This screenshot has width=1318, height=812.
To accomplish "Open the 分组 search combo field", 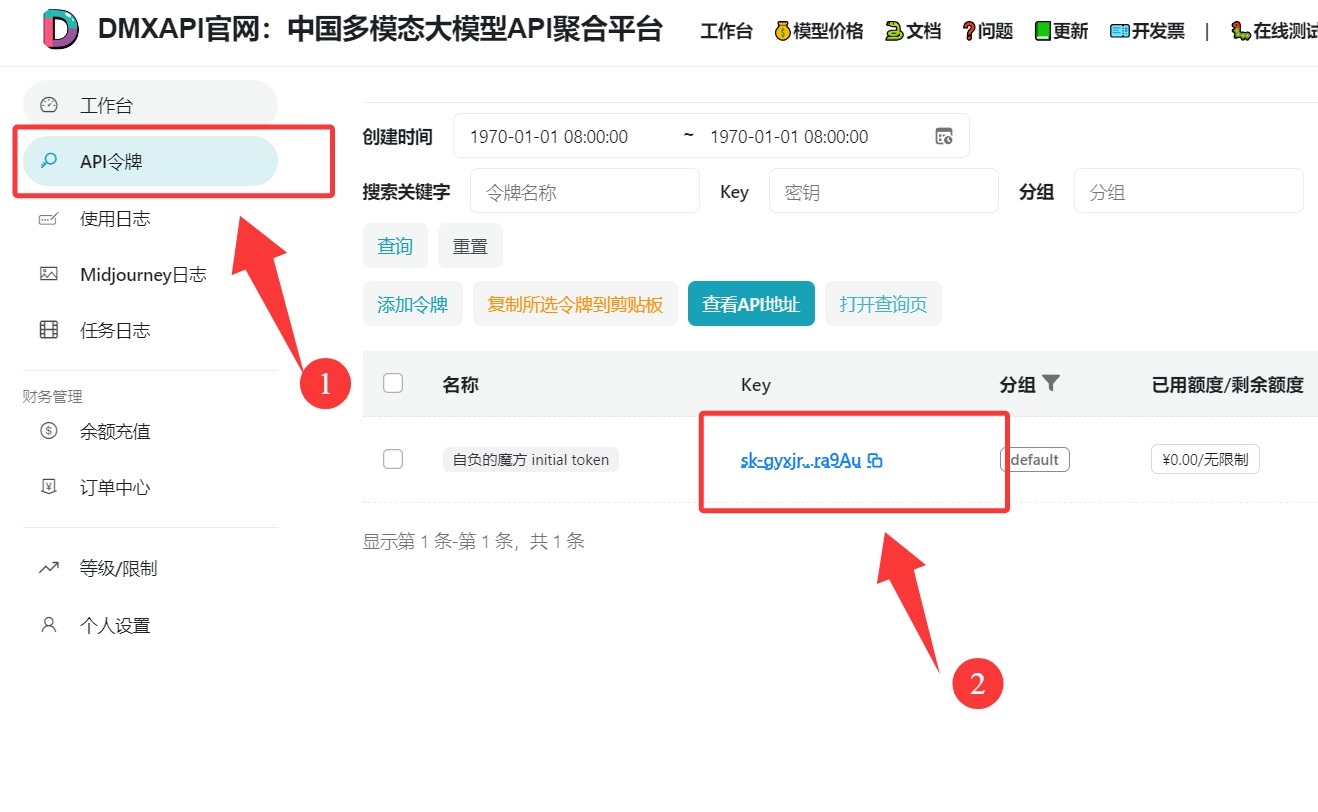I will point(1188,191).
